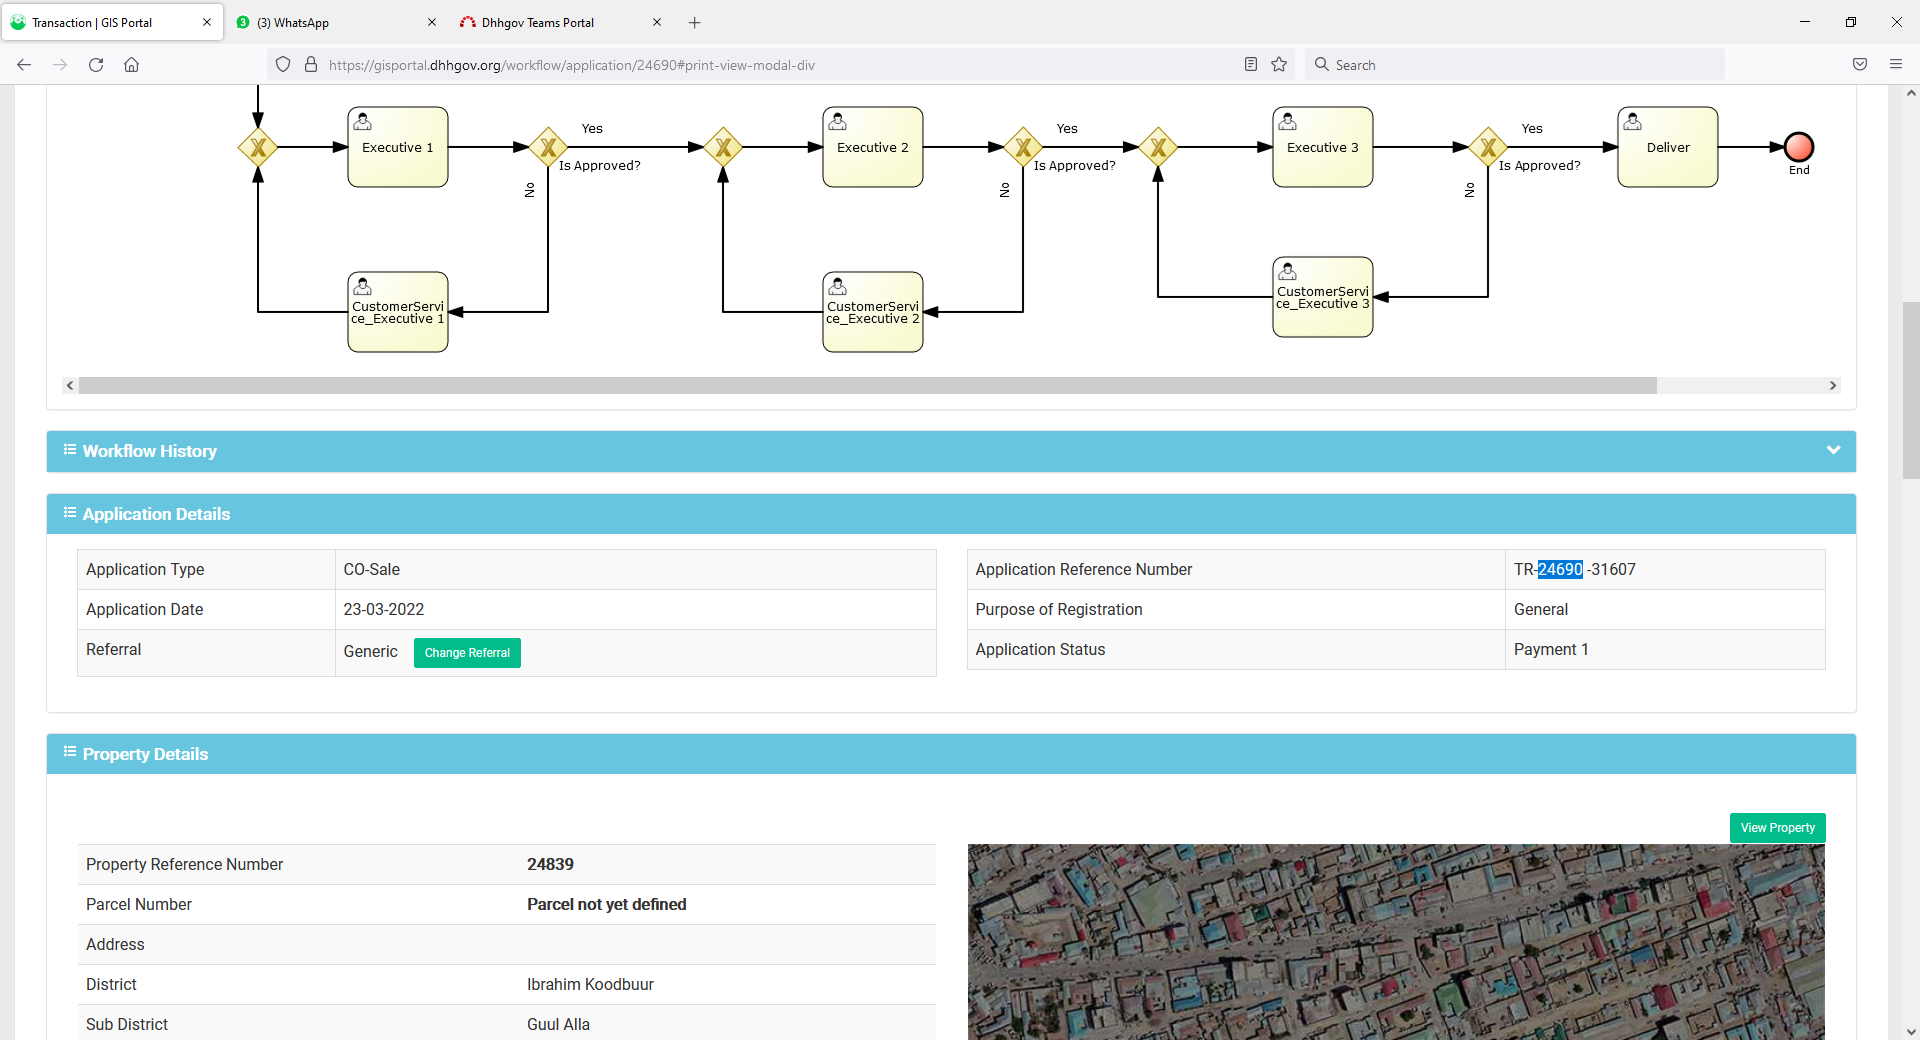Click the red End event circle
1920x1040 pixels.
(x=1799, y=147)
